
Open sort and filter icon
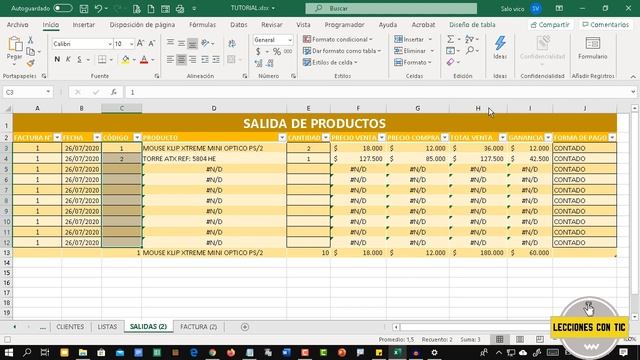469,39
